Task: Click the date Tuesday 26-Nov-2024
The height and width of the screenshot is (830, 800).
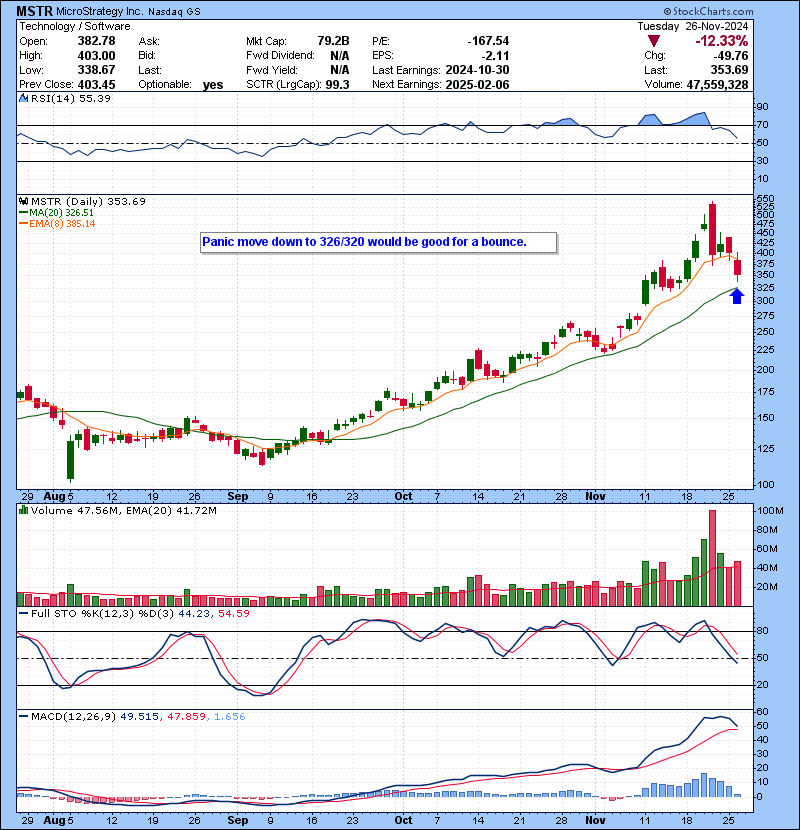Action: (x=693, y=26)
